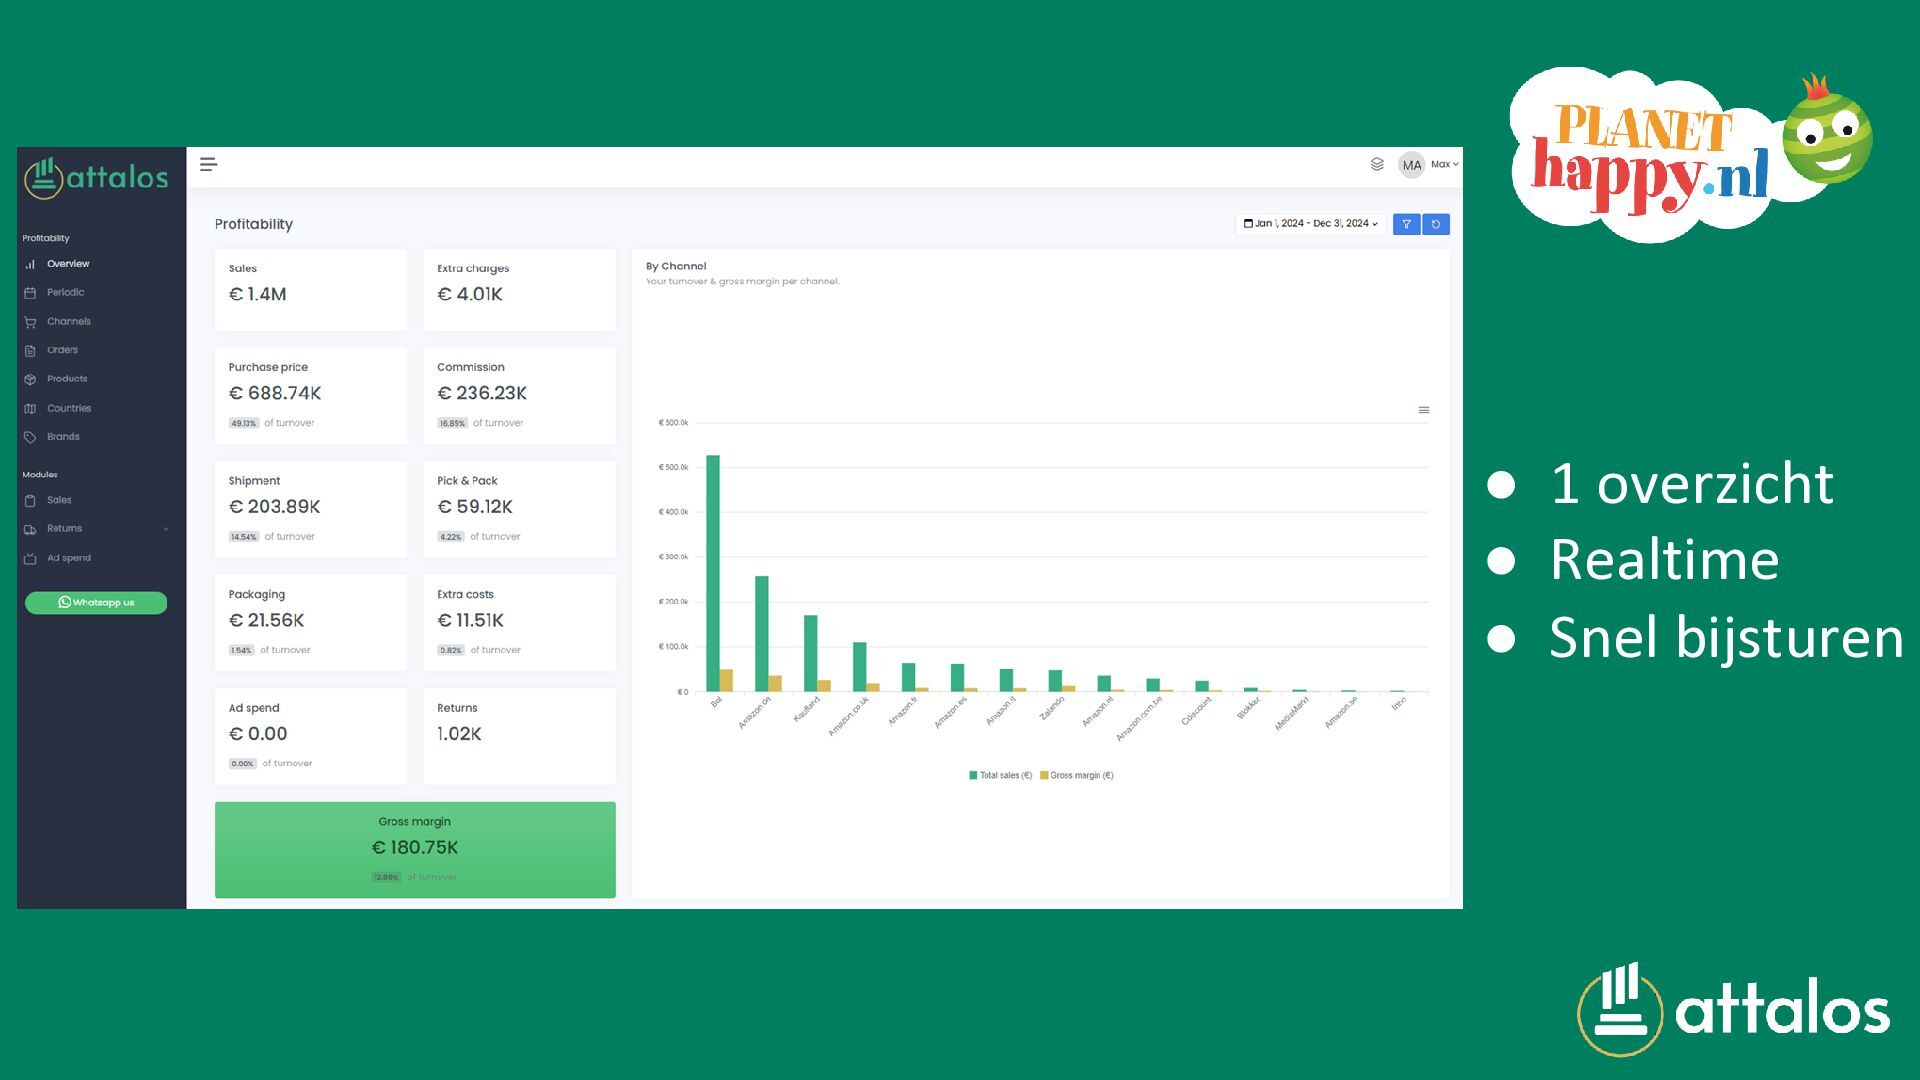The width and height of the screenshot is (1920, 1080).
Task: Click the Attalos logo in sidebar
Action: coord(97,178)
